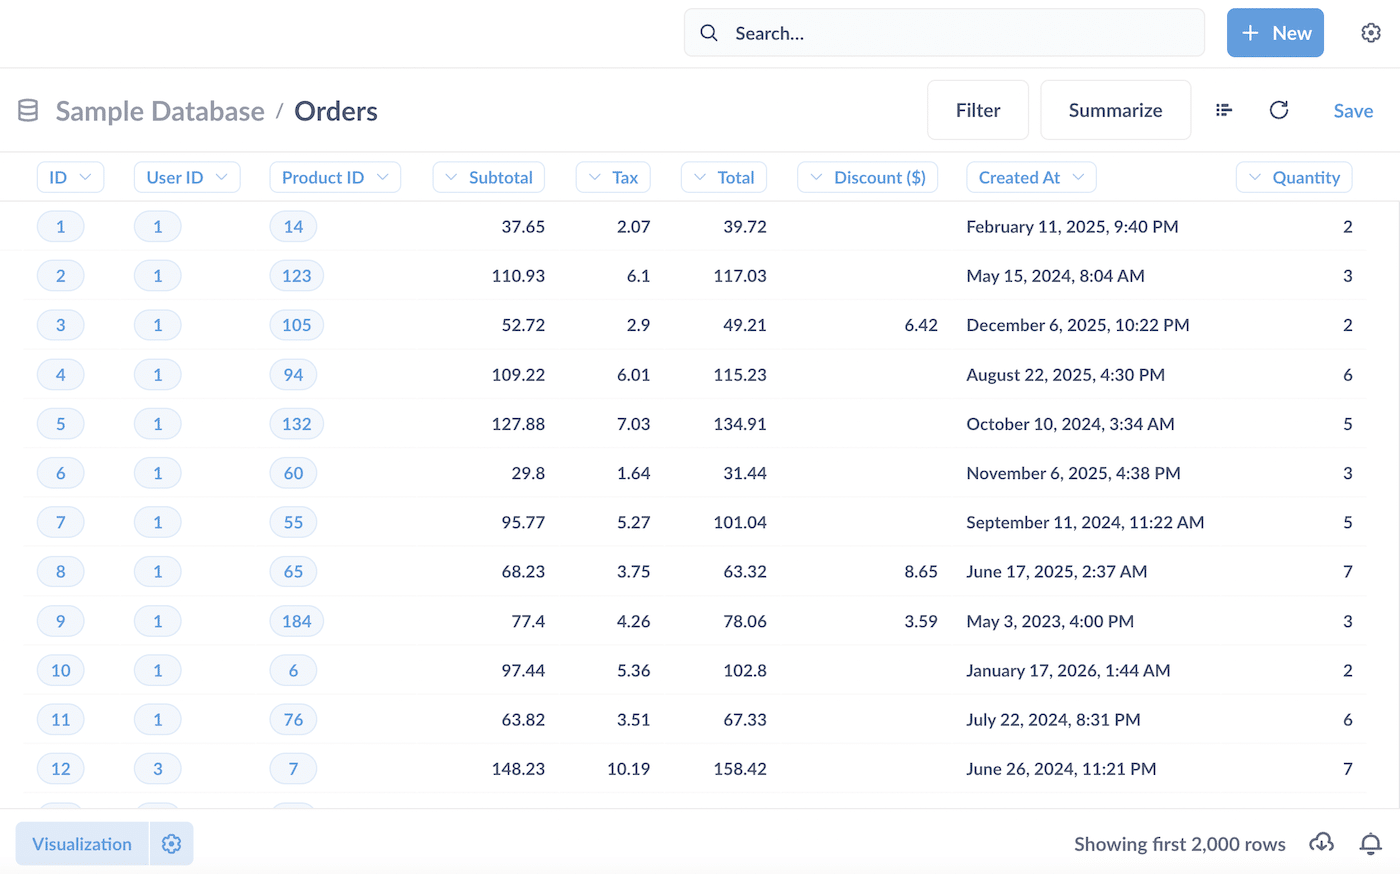
Task: Click the search magnifier icon
Action: pos(709,33)
